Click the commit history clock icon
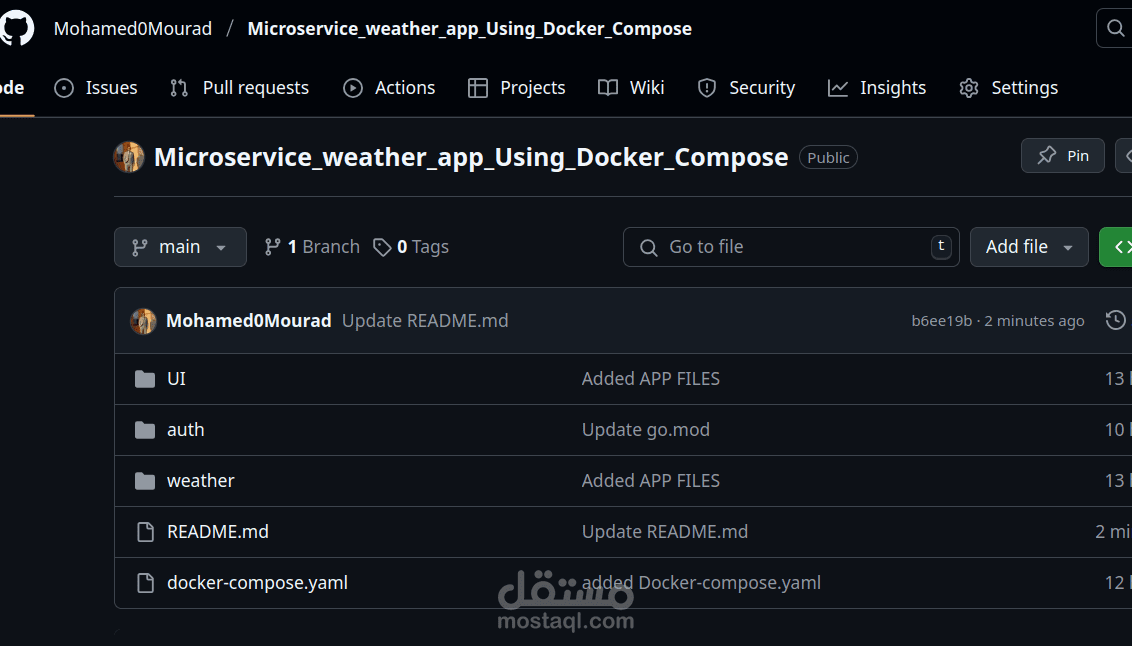The height and width of the screenshot is (646, 1132). click(x=1115, y=320)
